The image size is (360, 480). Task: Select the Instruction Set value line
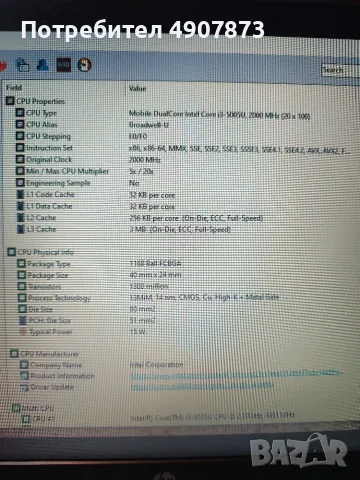[239, 149]
